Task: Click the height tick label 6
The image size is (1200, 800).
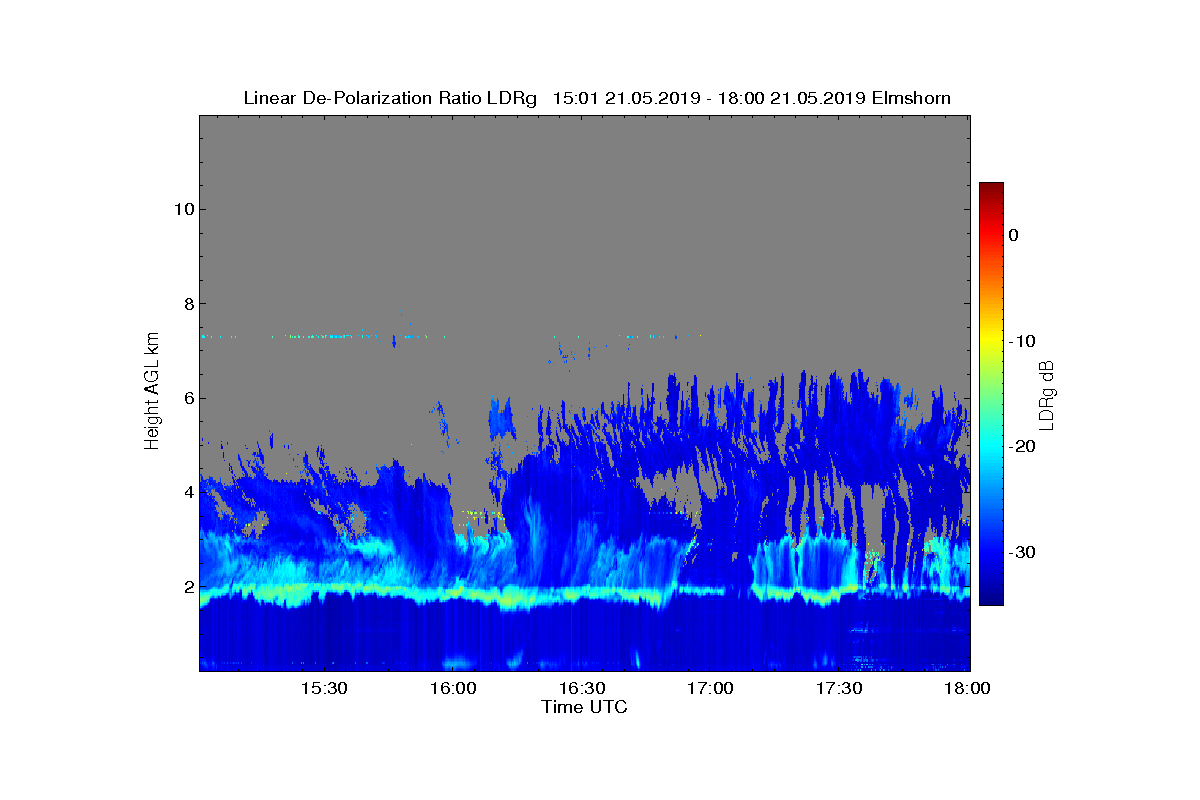Action: pos(187,398)
